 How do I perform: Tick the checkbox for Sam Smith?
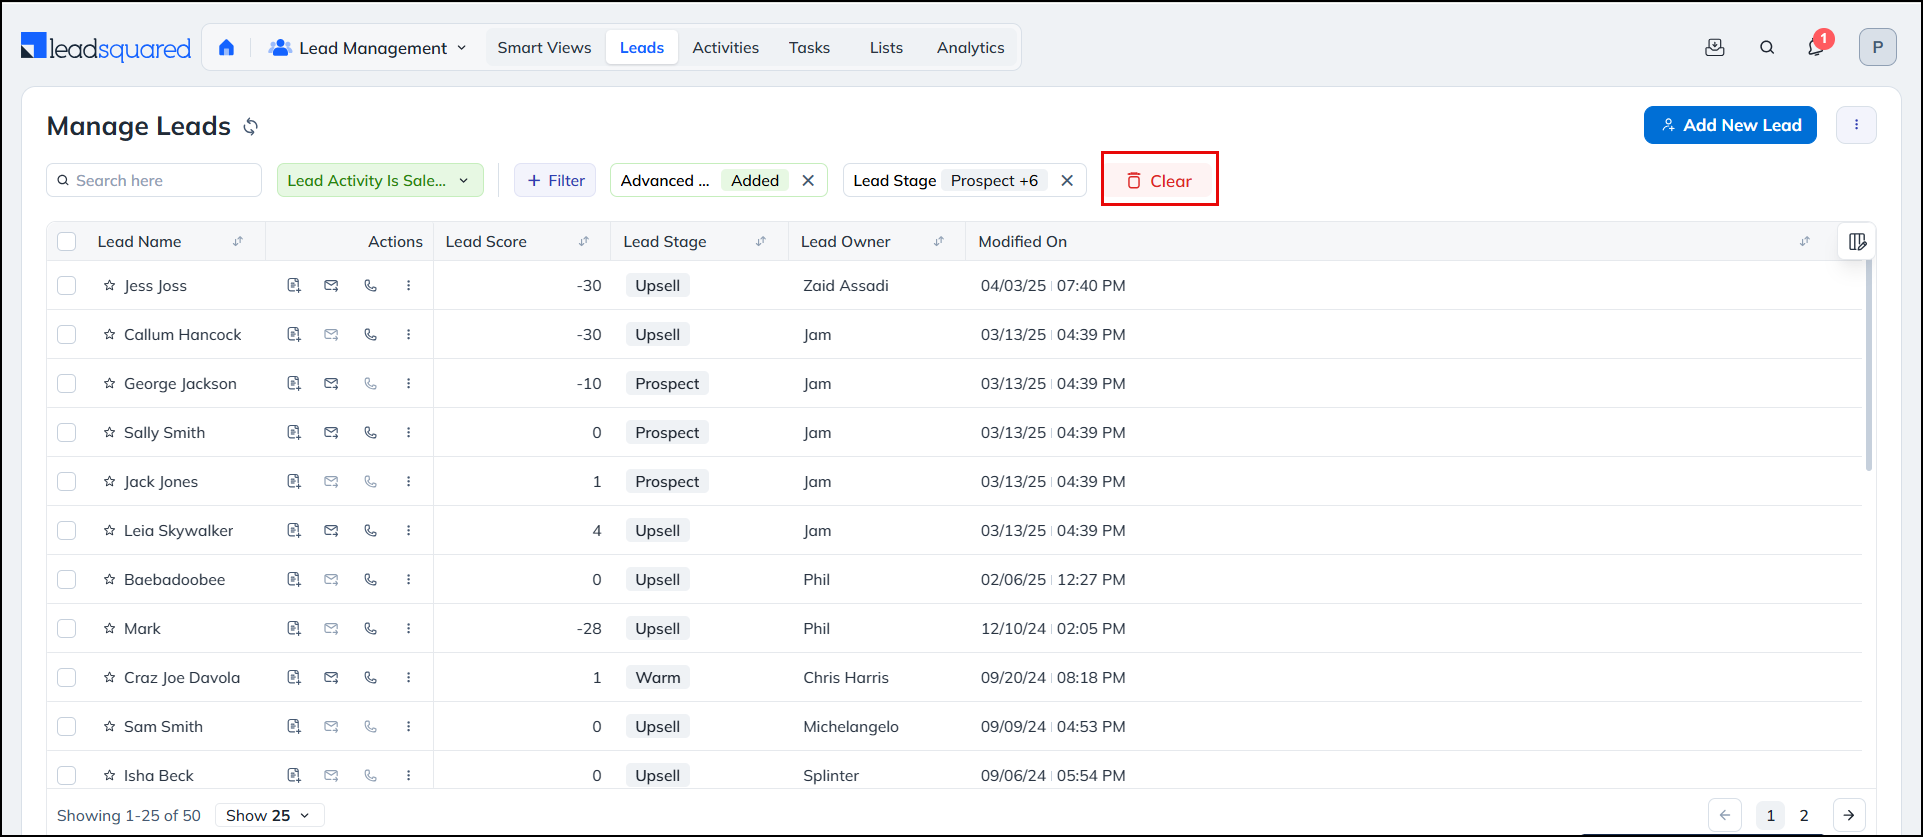pyautogui.click(x=67, y=727)
